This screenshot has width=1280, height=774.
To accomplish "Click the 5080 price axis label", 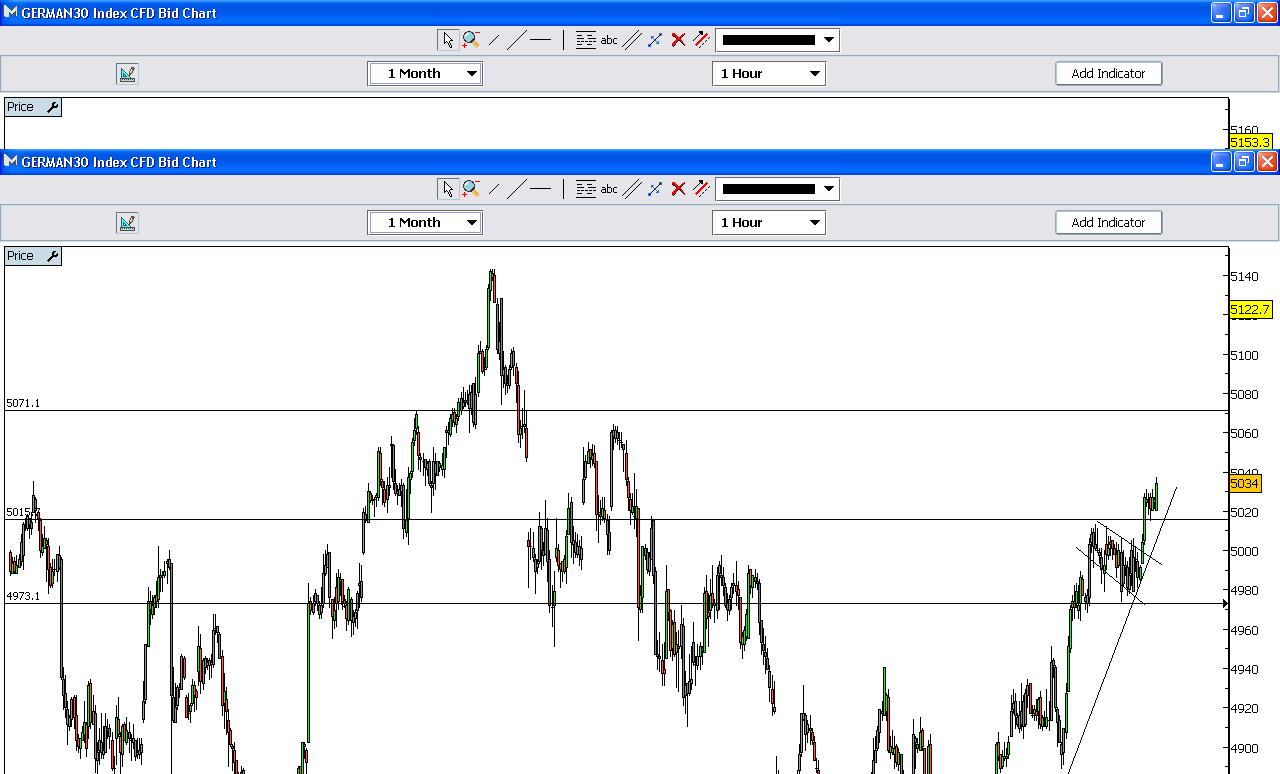I will 1244,394.
